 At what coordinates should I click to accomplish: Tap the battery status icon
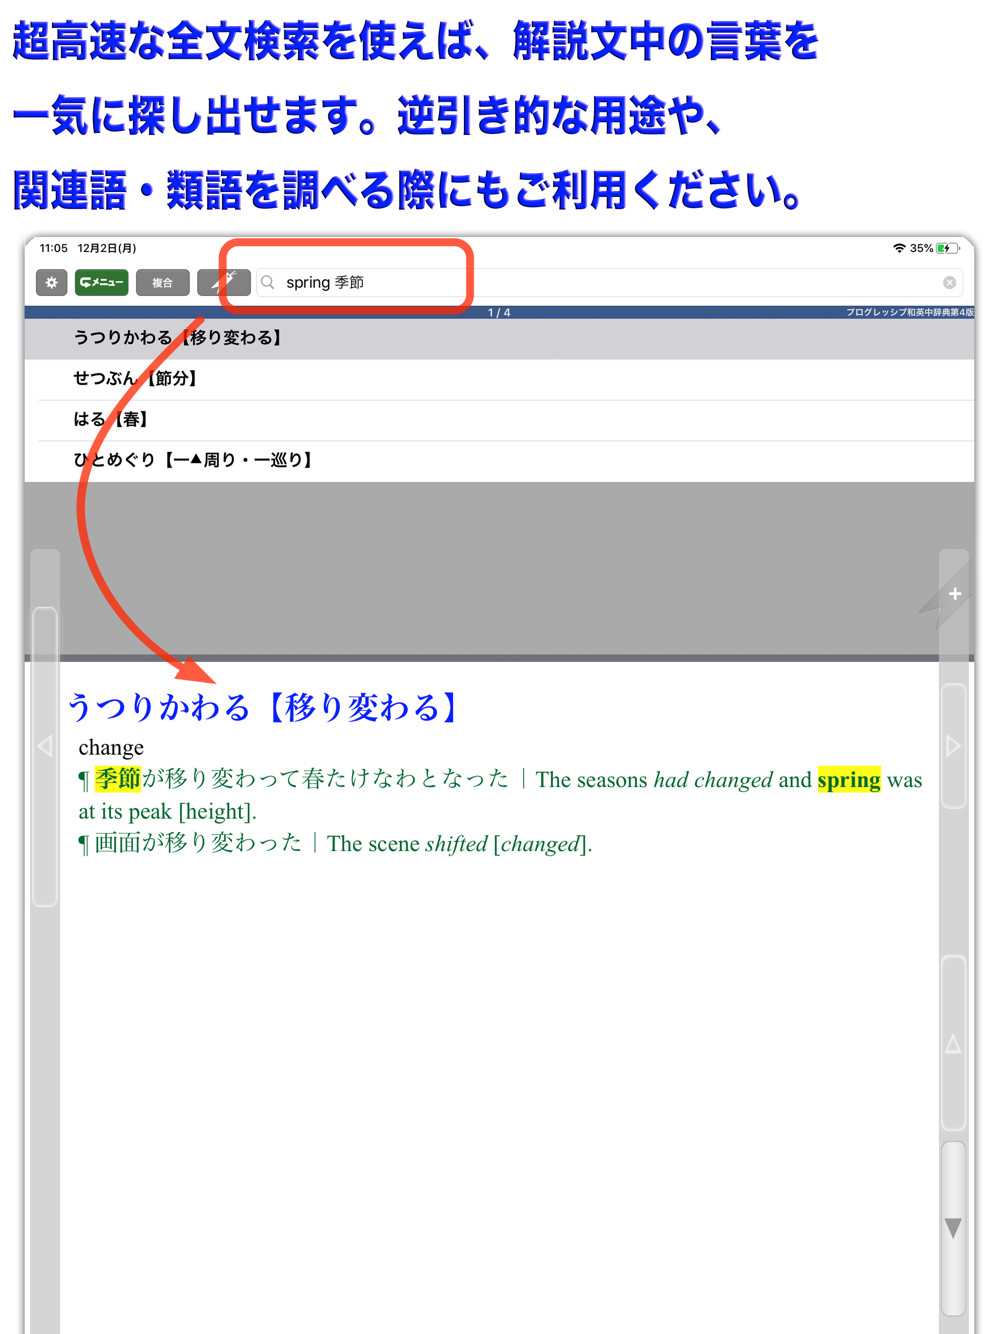(x=947, y=248)
